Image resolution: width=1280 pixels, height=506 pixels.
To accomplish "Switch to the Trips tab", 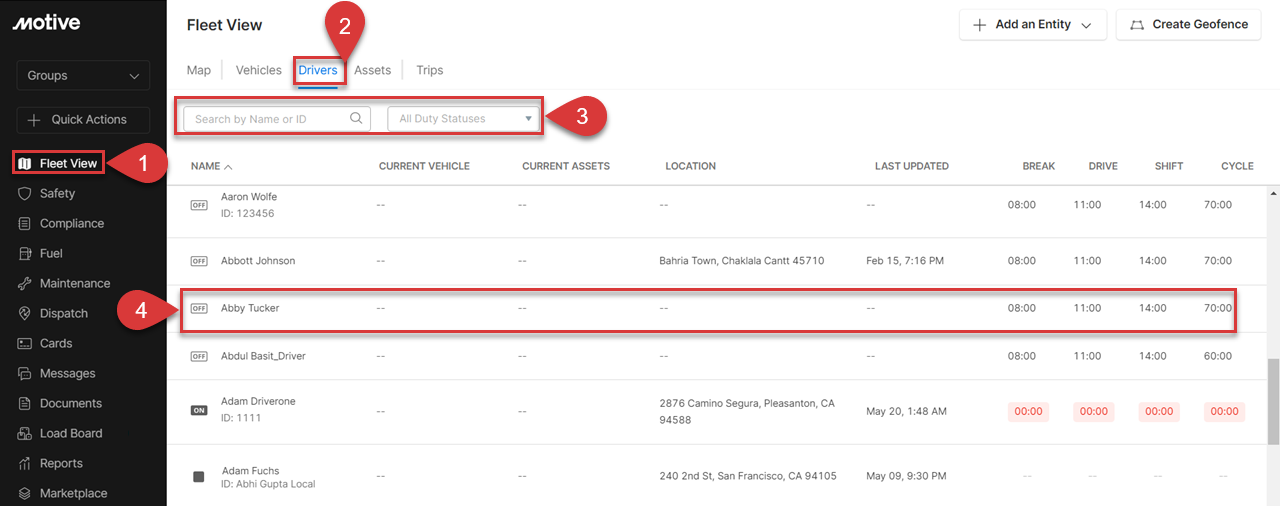I will click(429, 70).
